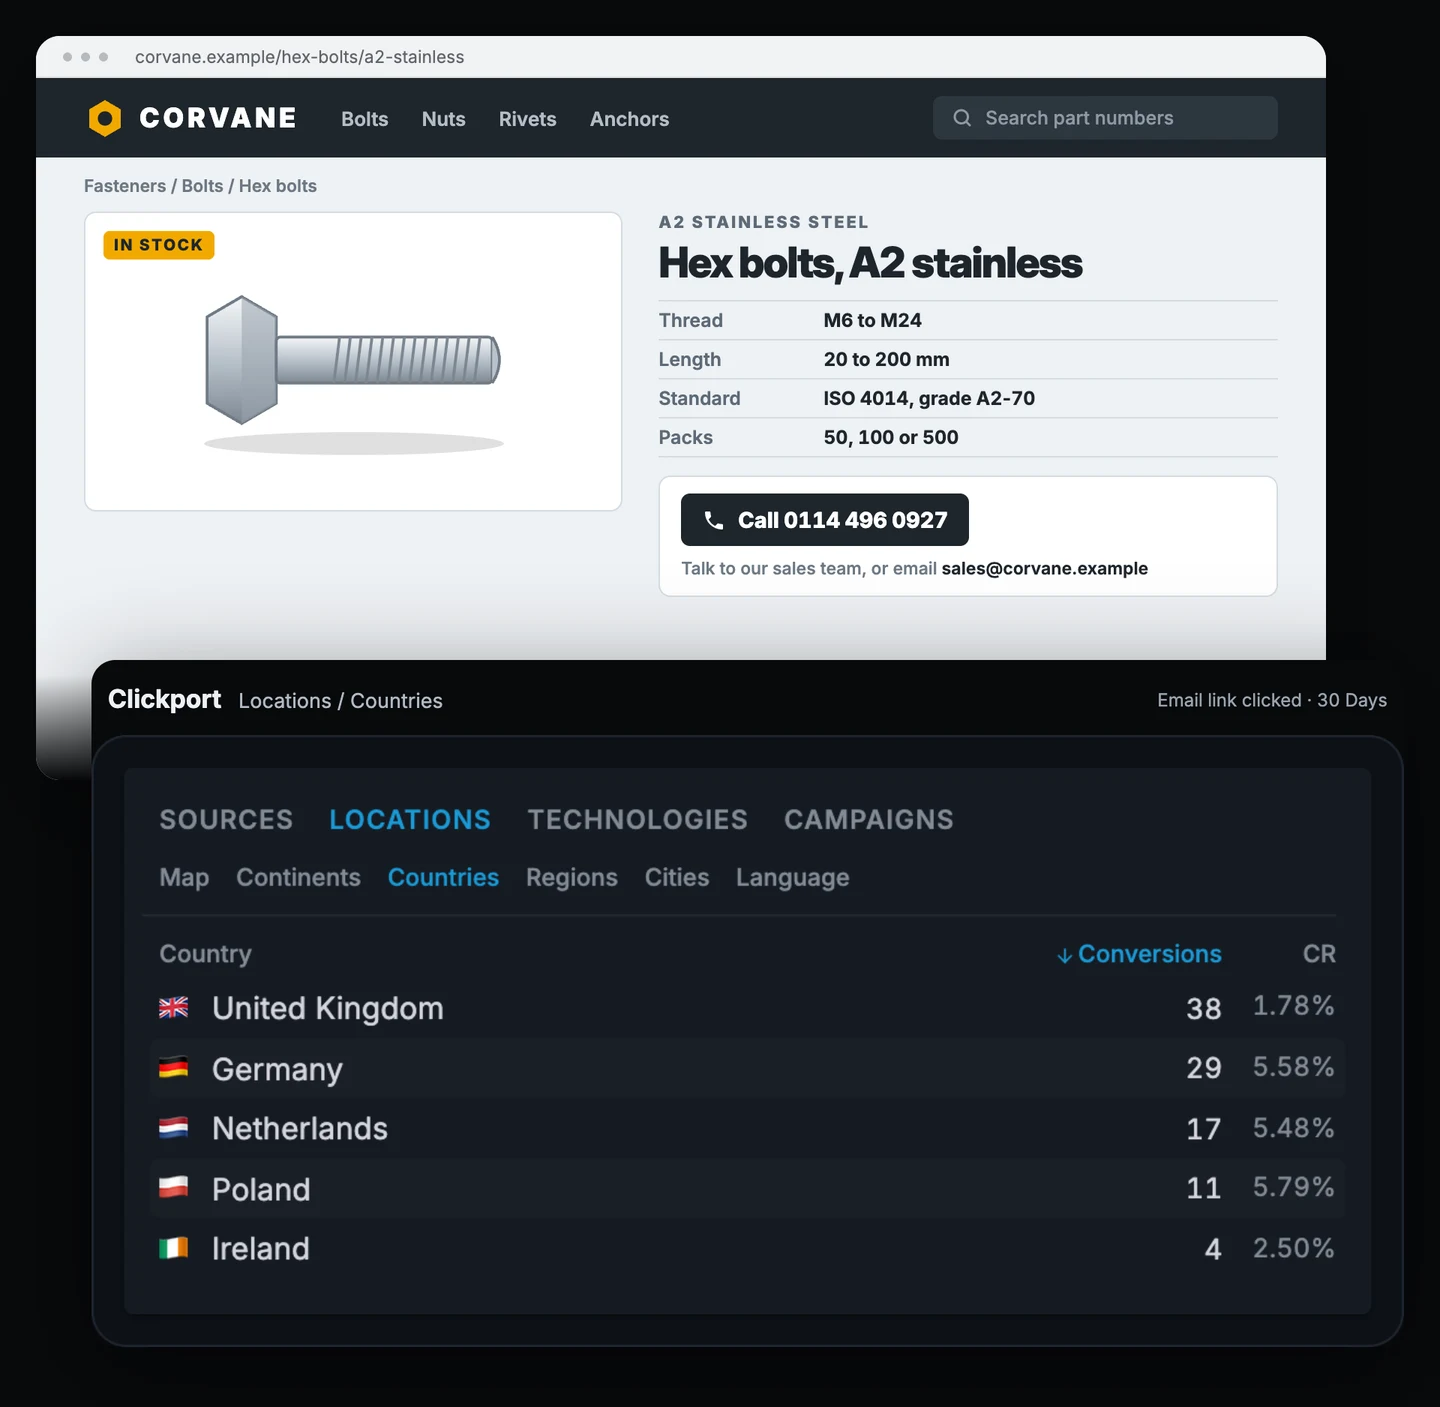The width and height of the screenshot is (1440, 1407).
Task: Click the Poland flag icon
Action: pos(173,1188)
